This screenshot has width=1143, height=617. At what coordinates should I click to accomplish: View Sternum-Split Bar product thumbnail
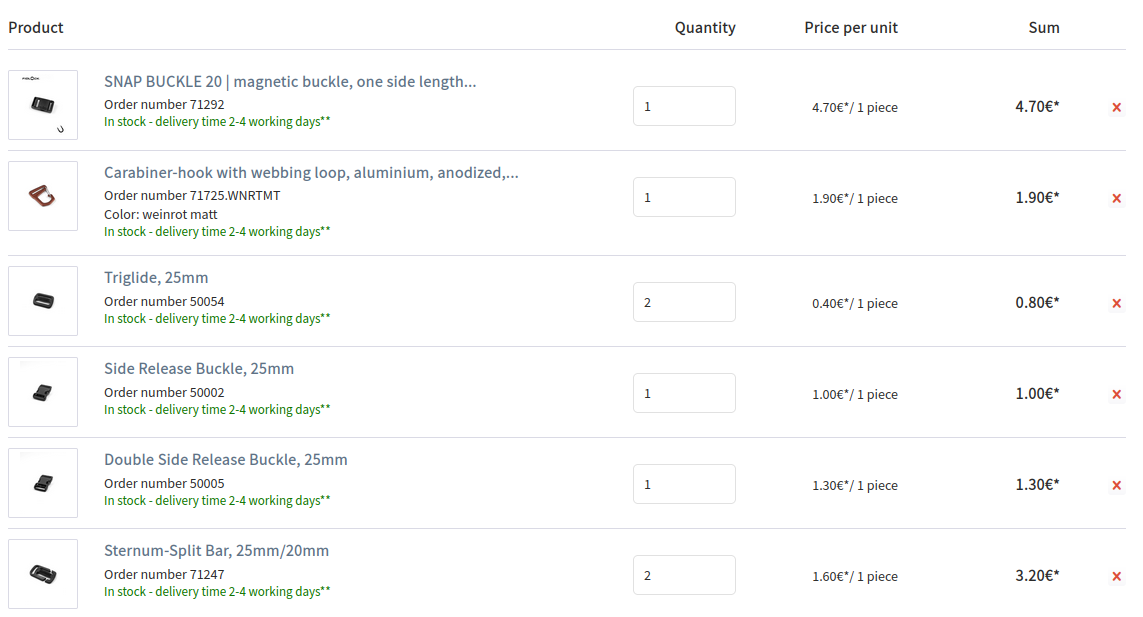click(43, 574)
